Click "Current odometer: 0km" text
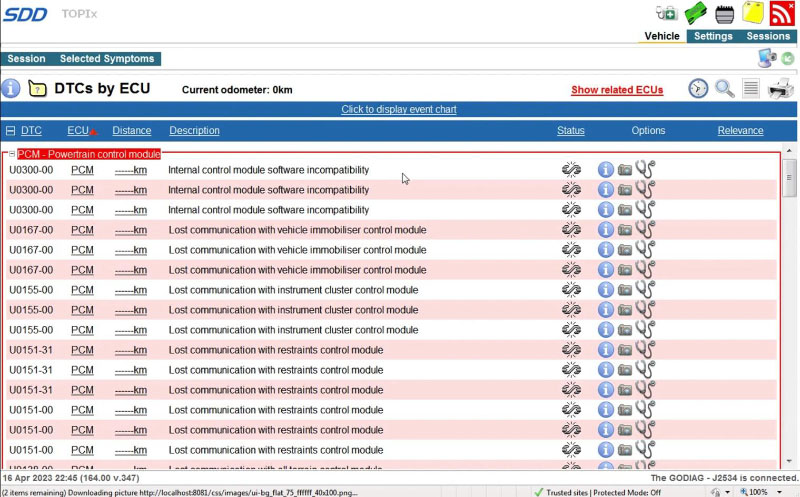The image size is (800, 497). point(237,90)
